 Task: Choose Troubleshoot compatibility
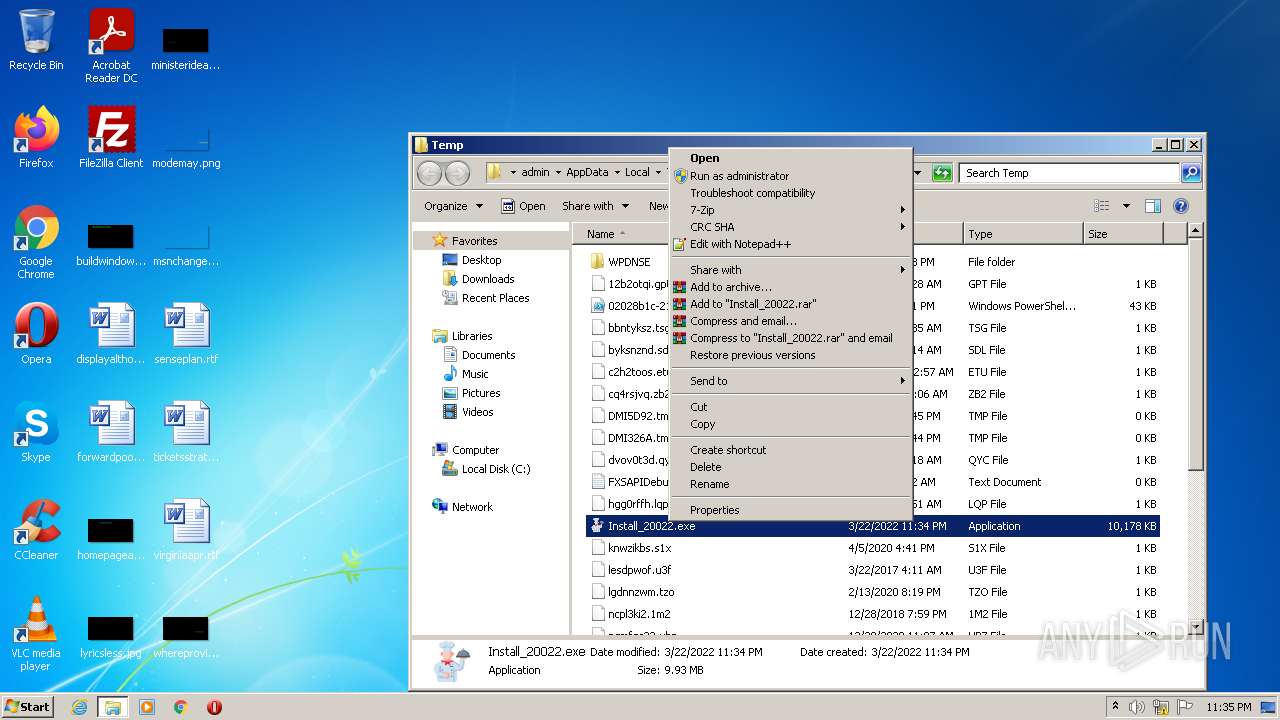pos(790,193)
